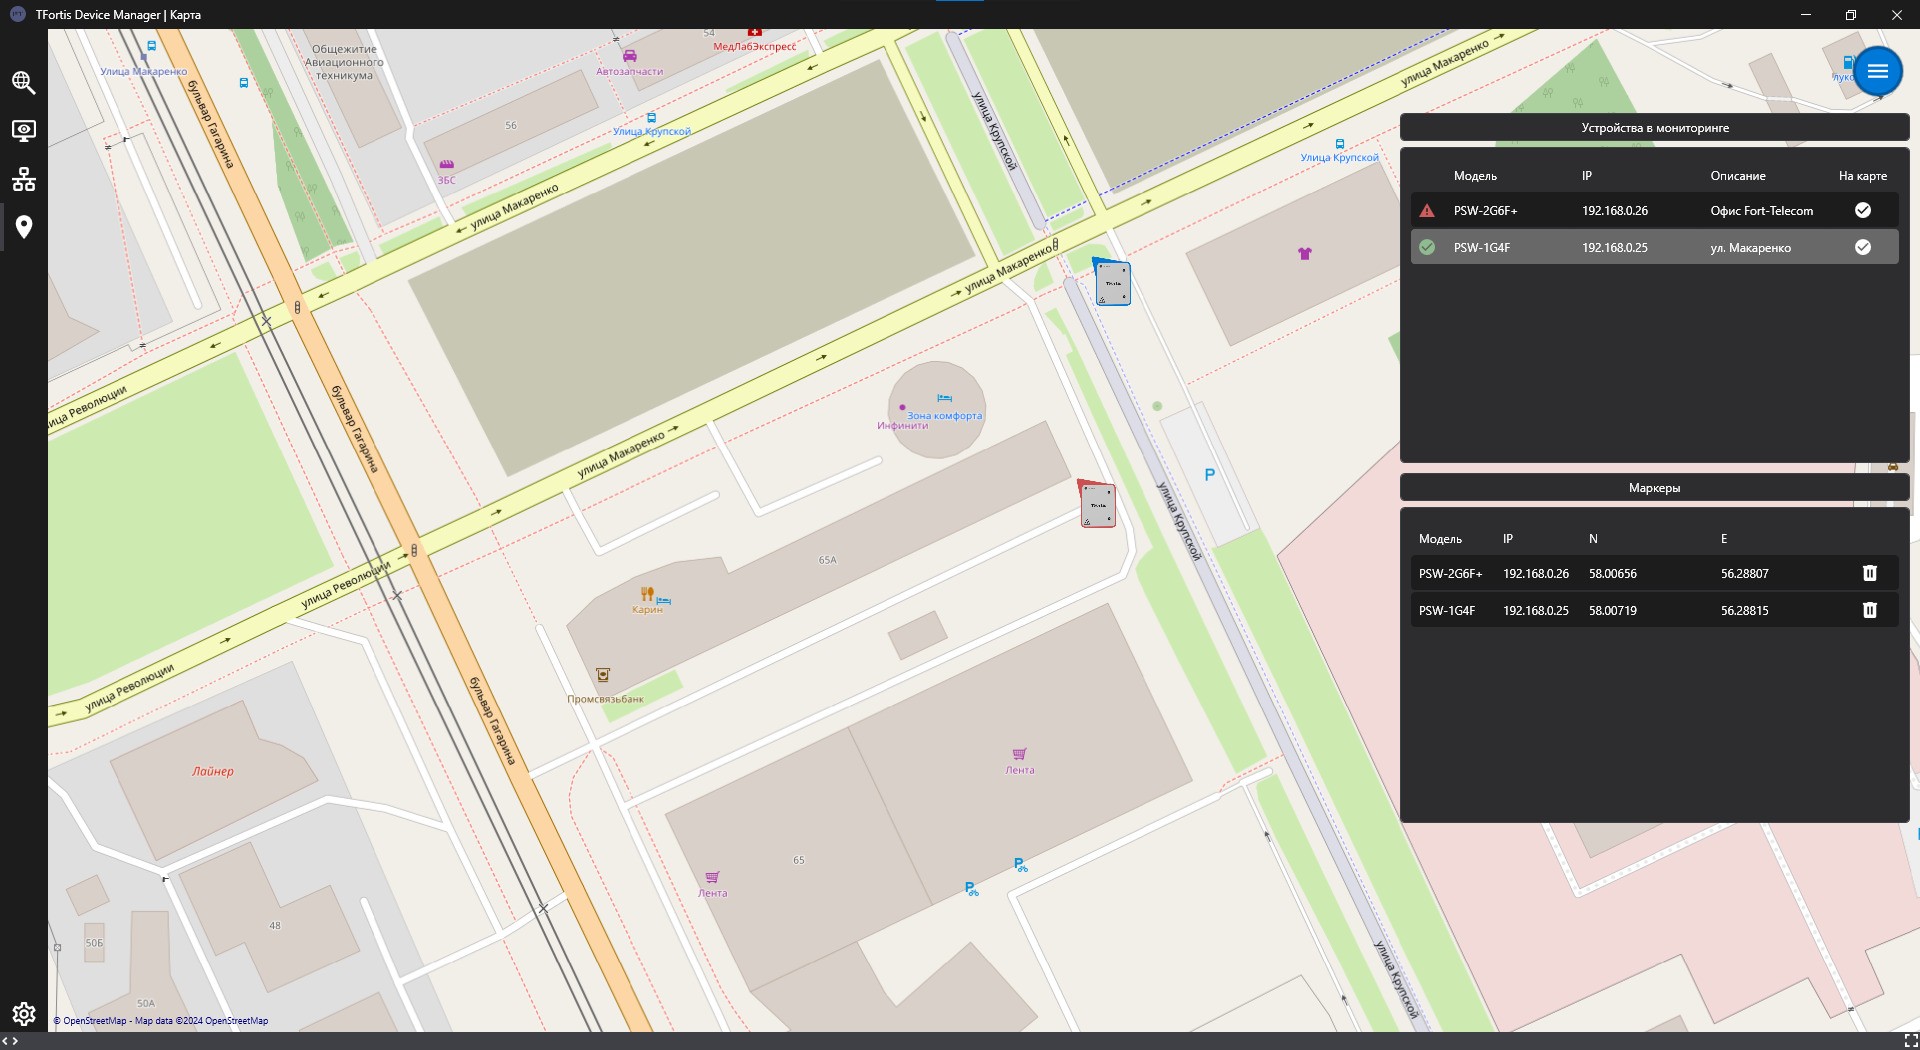Select the red-outlined device marker on map
Image resolution: width=1920 pixels, height=1050 pixels.
(x=1097, y=505)
